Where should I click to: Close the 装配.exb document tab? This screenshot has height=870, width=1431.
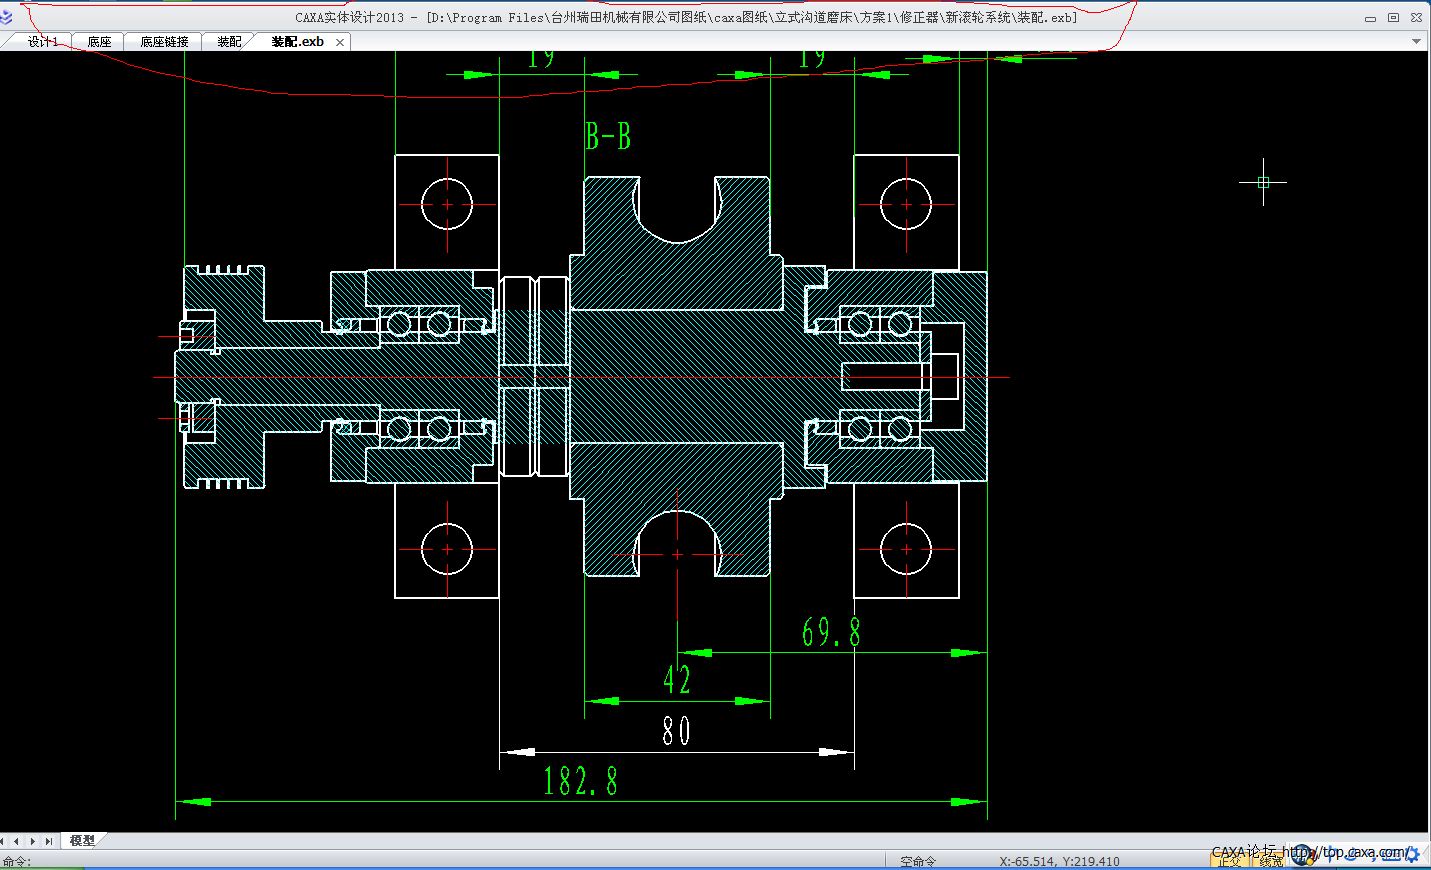point(340,42)
